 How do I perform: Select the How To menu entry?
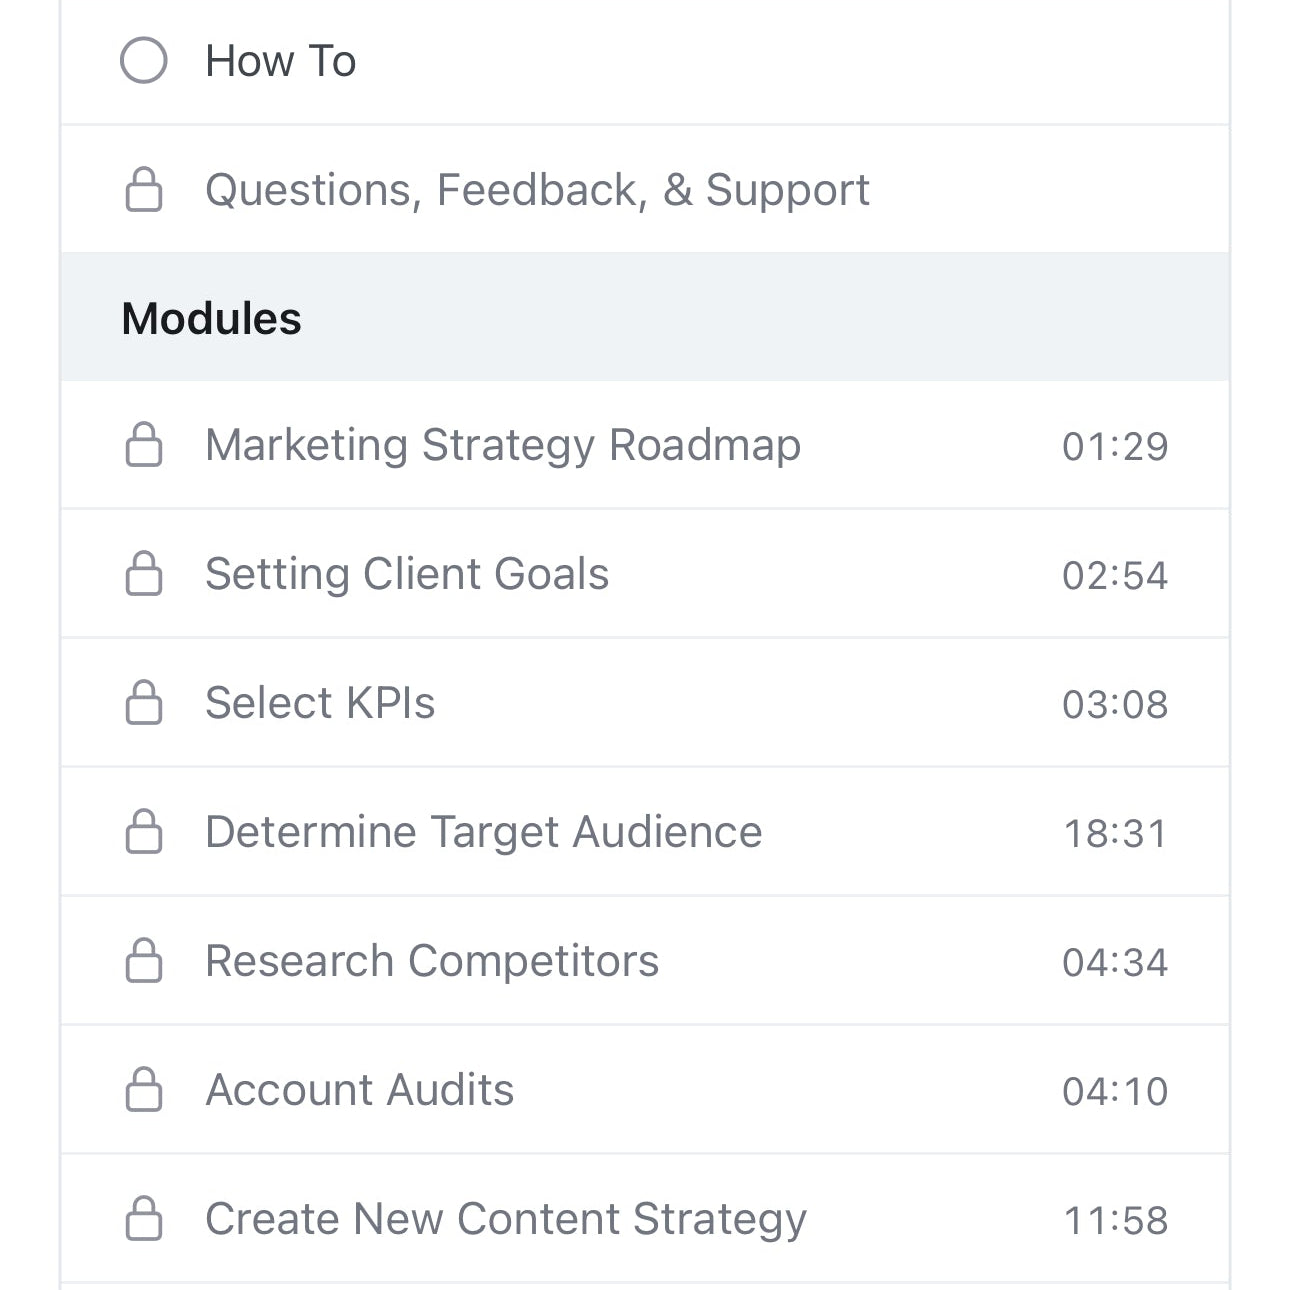click(x=280, y=60)
